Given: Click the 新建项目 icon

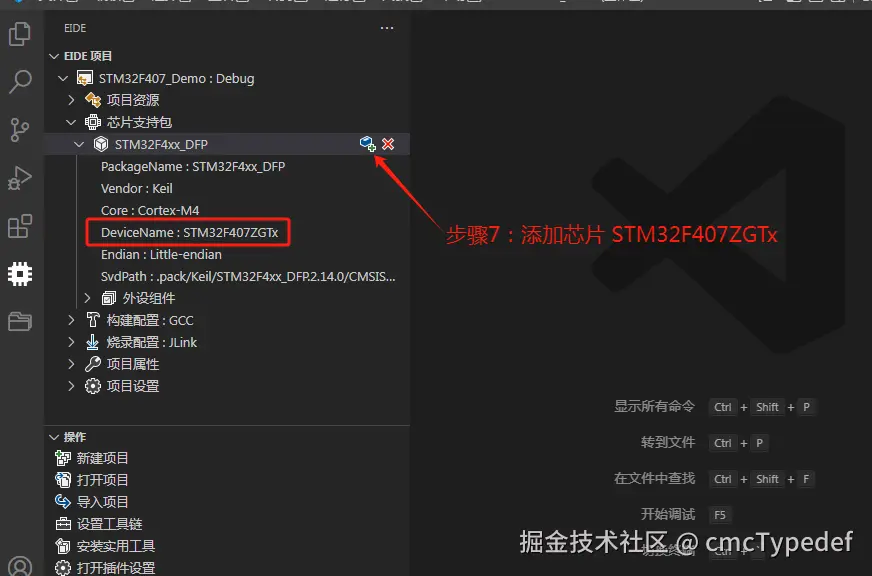Looking at the screenshot, I should pyautogui.click(x=63, y=458).
